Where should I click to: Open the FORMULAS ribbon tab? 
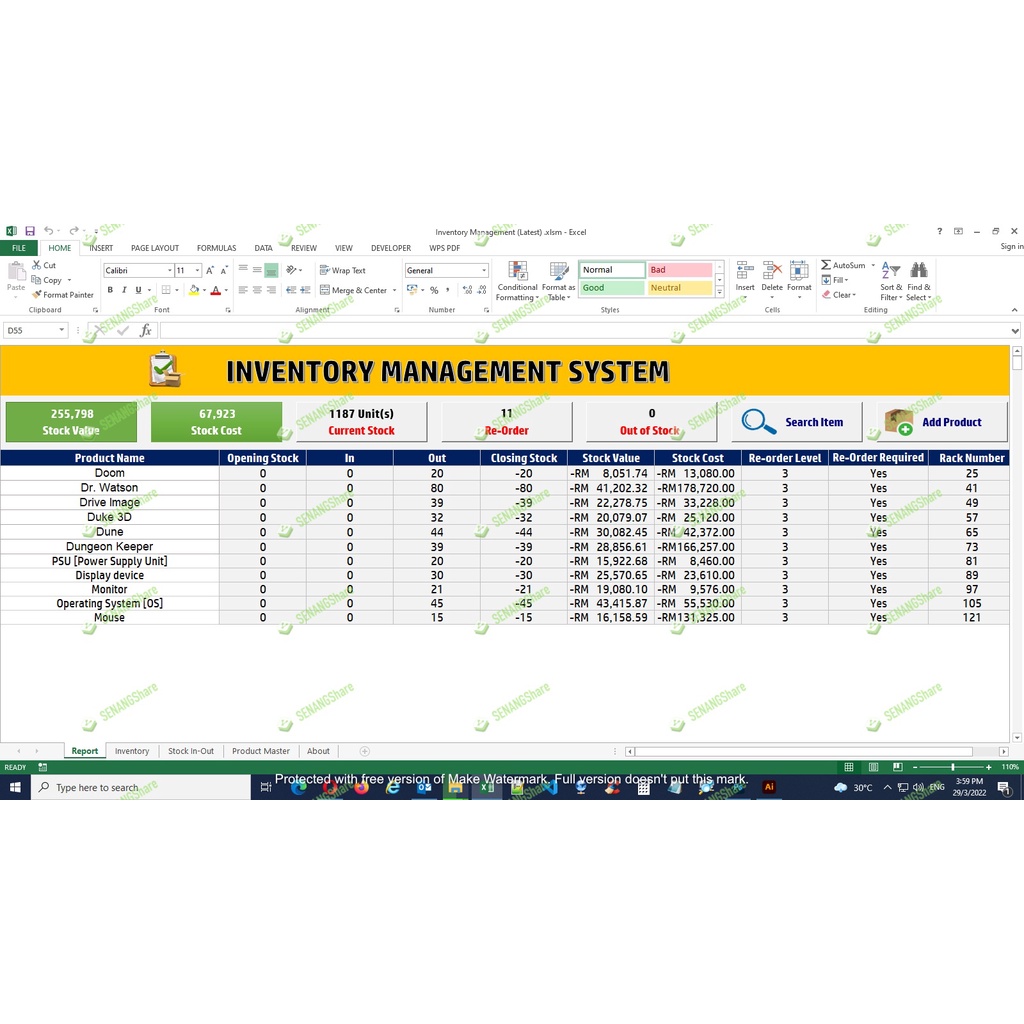(216, 248)
